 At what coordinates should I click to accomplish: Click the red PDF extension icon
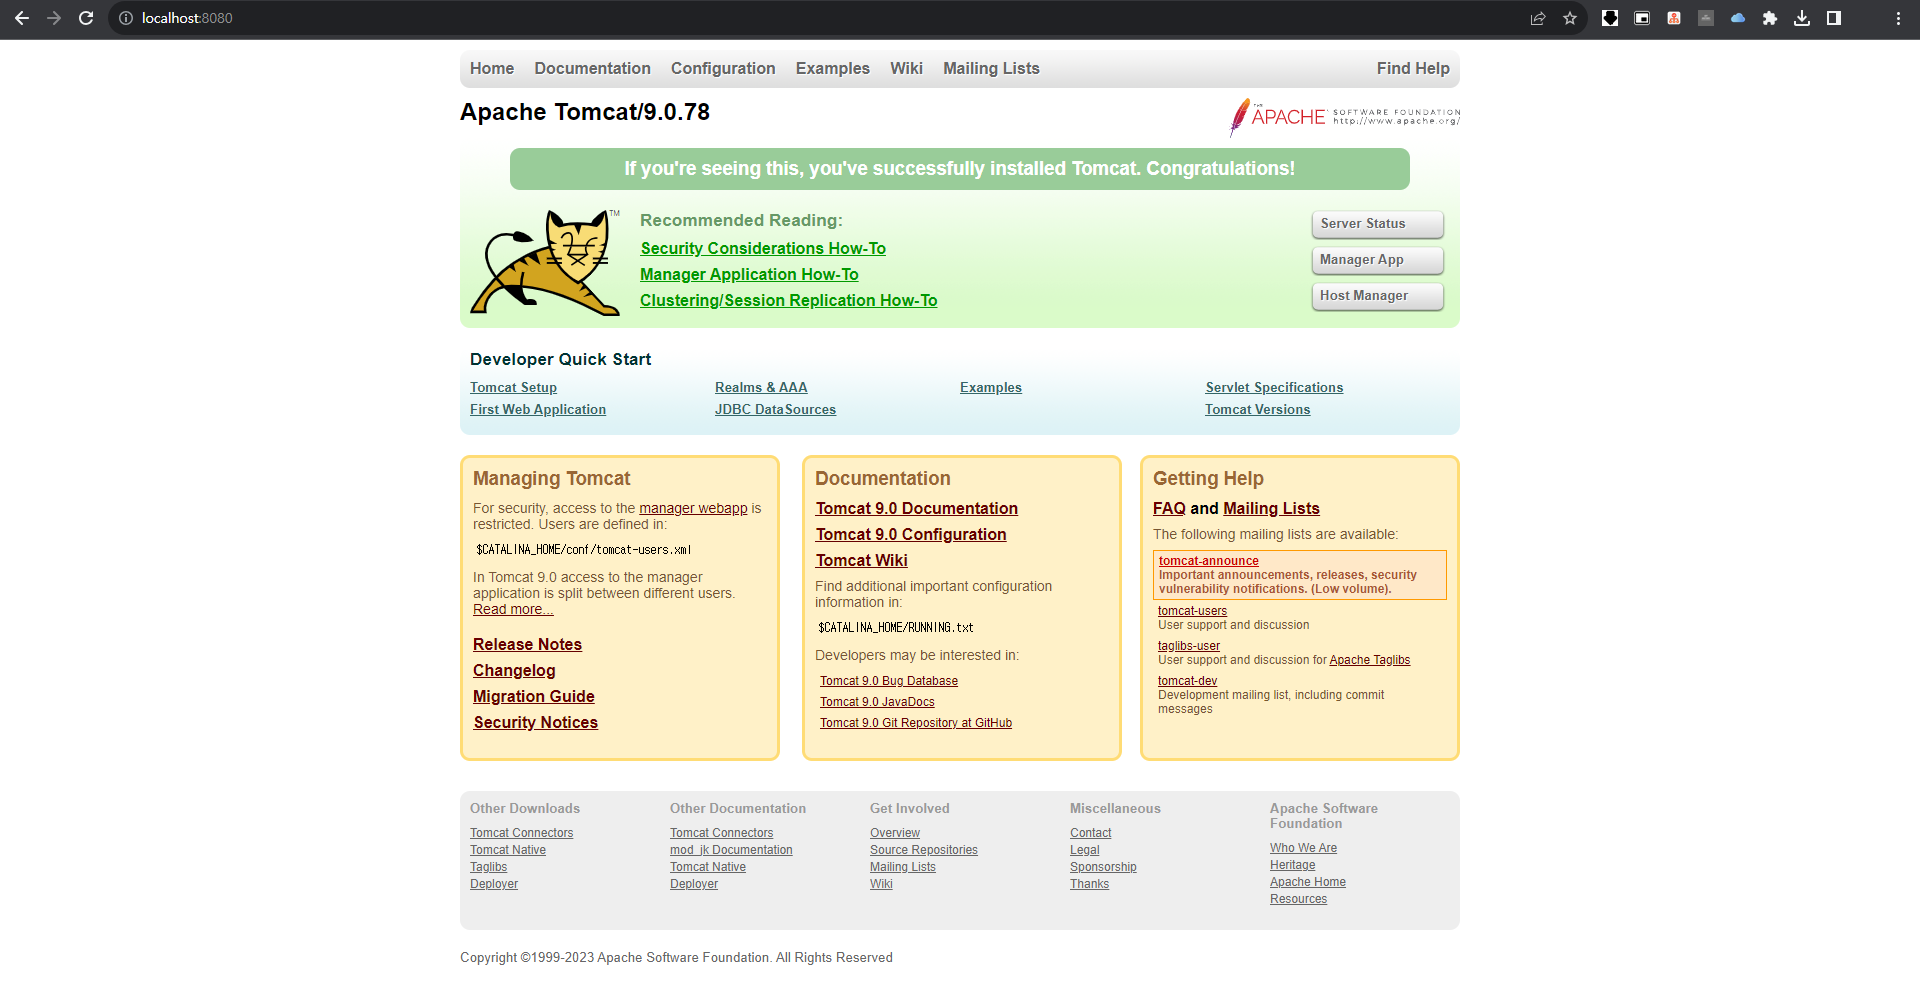tap(1674, 18)
